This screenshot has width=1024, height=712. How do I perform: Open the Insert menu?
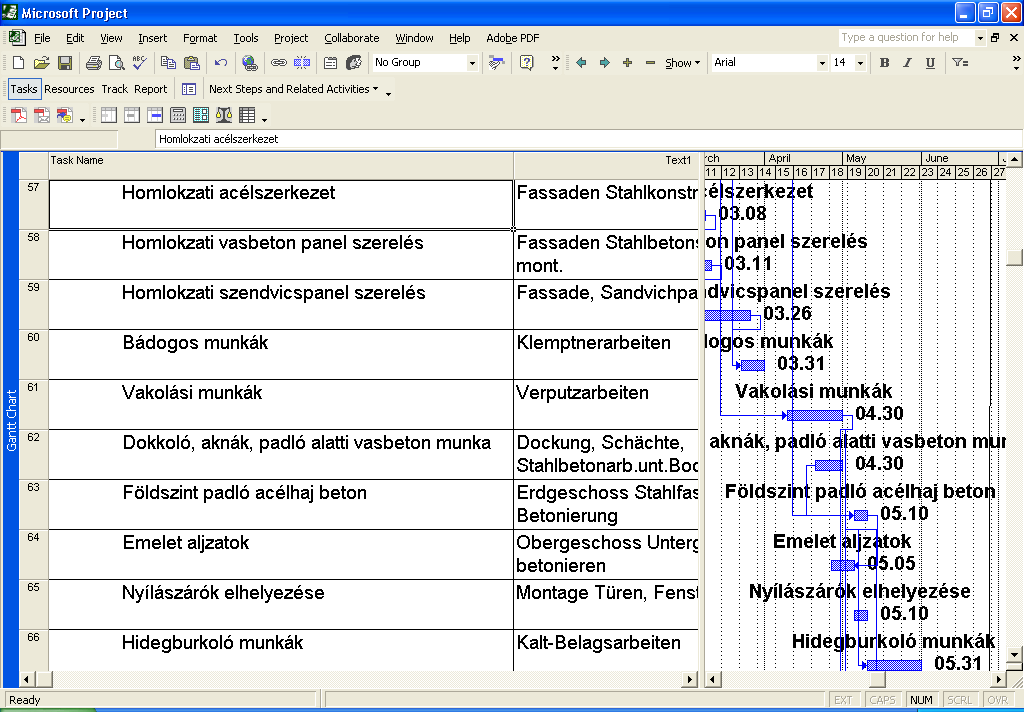tap(152, 38)
